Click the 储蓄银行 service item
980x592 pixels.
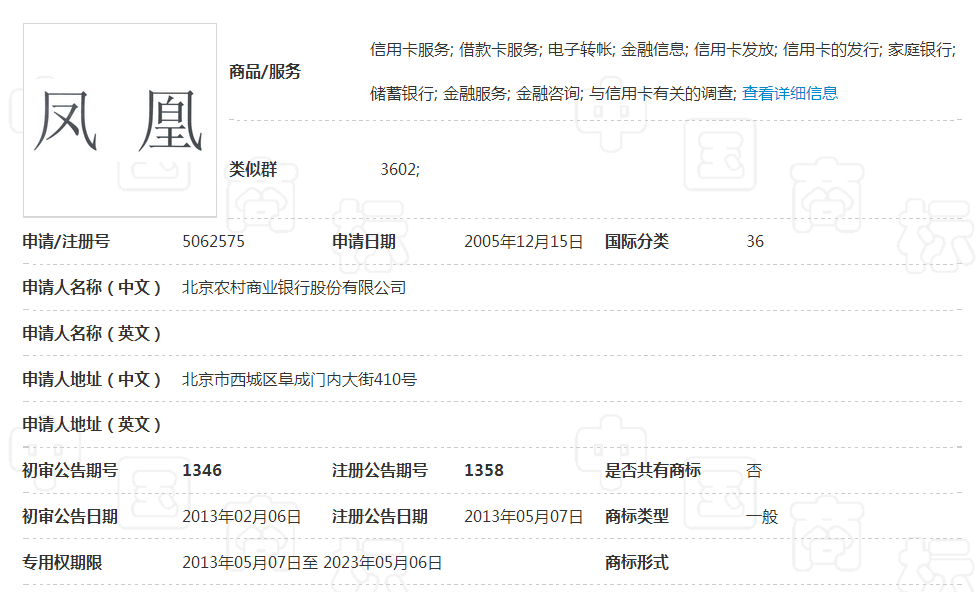pyautogui.click(x=404, y=93)
